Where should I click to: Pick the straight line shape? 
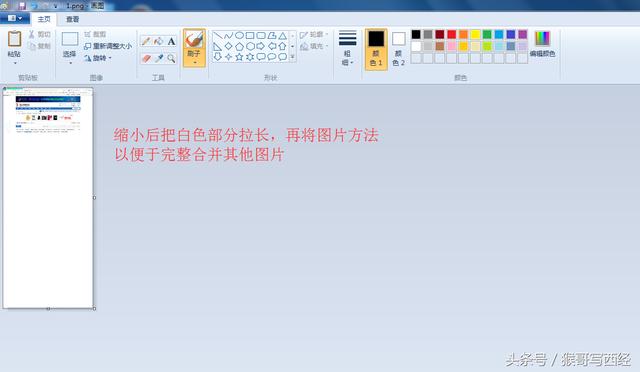tap(218, 36)
